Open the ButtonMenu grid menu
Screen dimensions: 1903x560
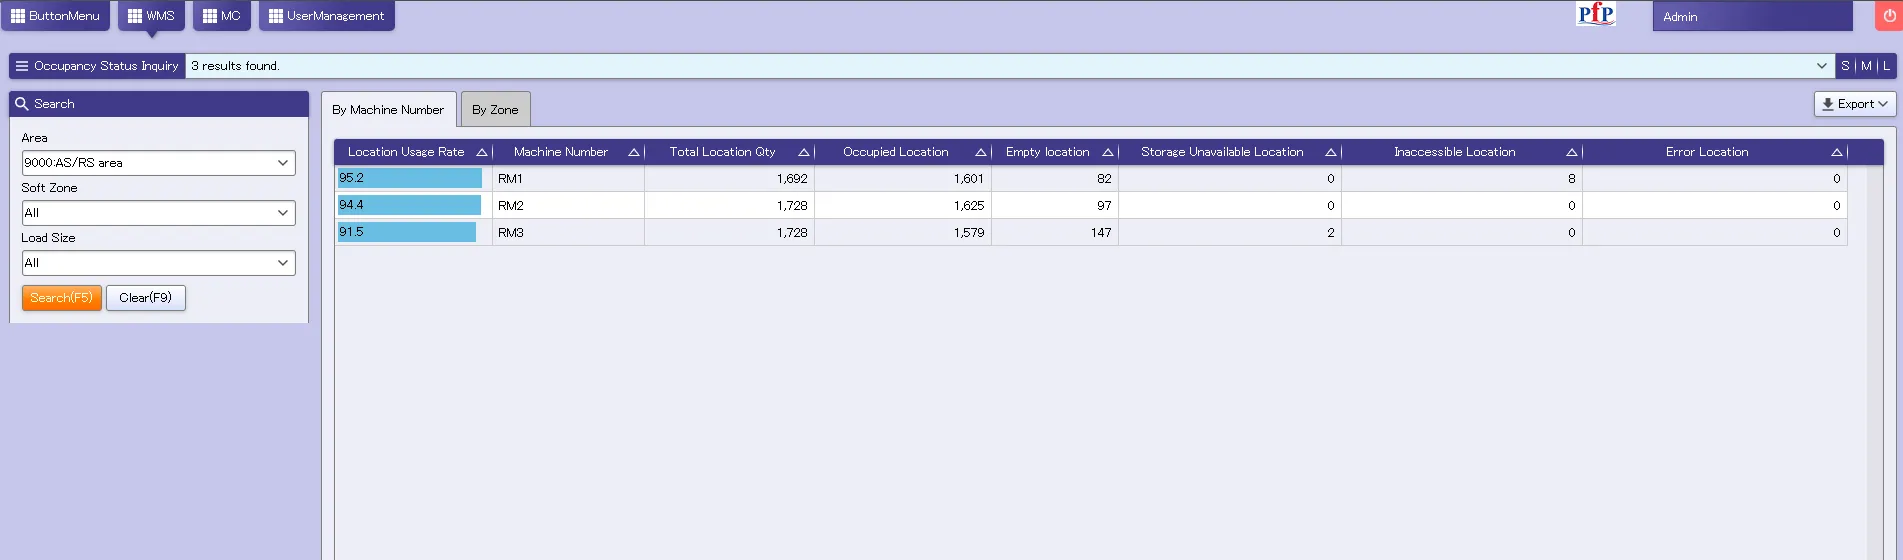click(55, 16)
